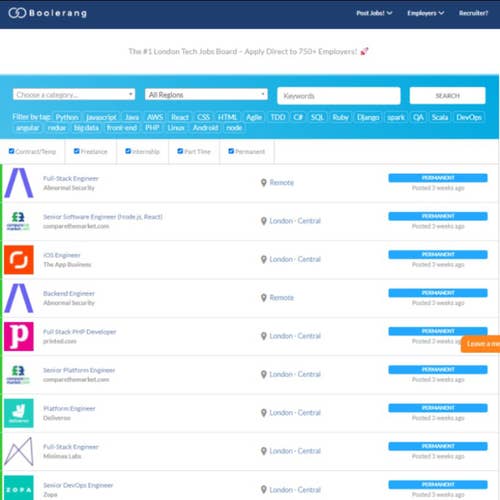Open the Minimax Labs company logo
Screen dimensions: 500x500
click(19, 451)
